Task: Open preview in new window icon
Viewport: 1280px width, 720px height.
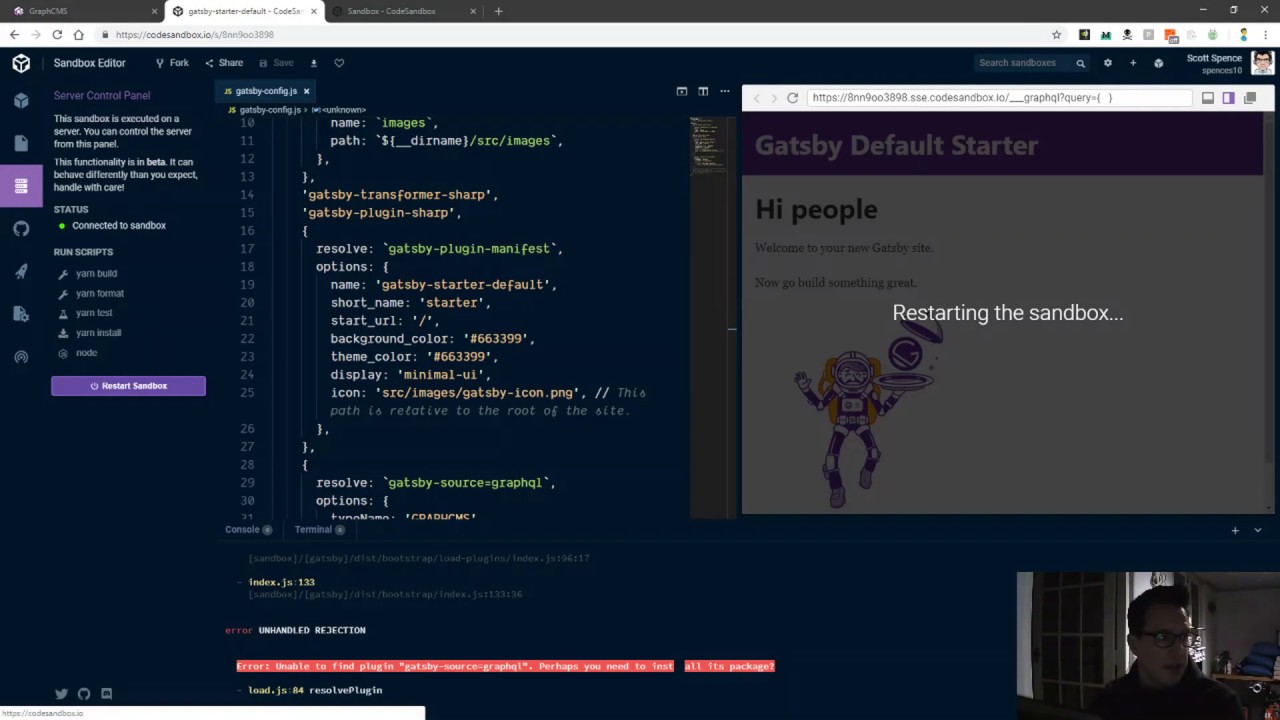Action: click(x=1250, y=98)
